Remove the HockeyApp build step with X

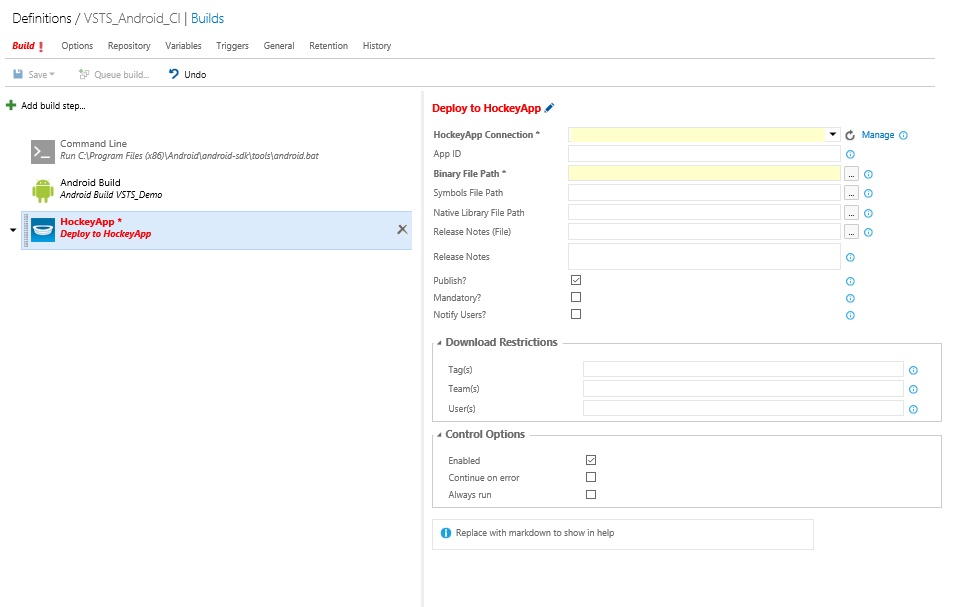(x=402, y=229)
